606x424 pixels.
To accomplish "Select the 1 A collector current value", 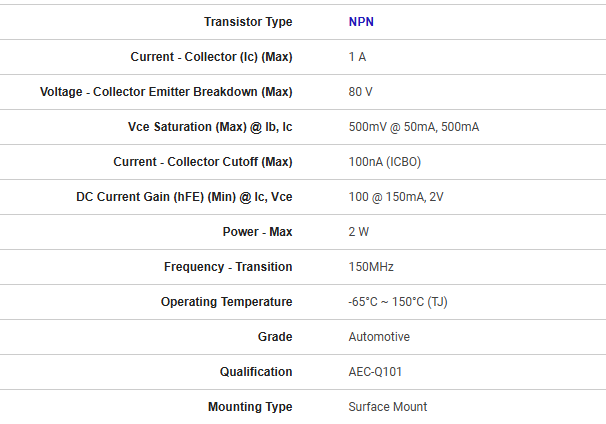I will [x=357, y=57].
